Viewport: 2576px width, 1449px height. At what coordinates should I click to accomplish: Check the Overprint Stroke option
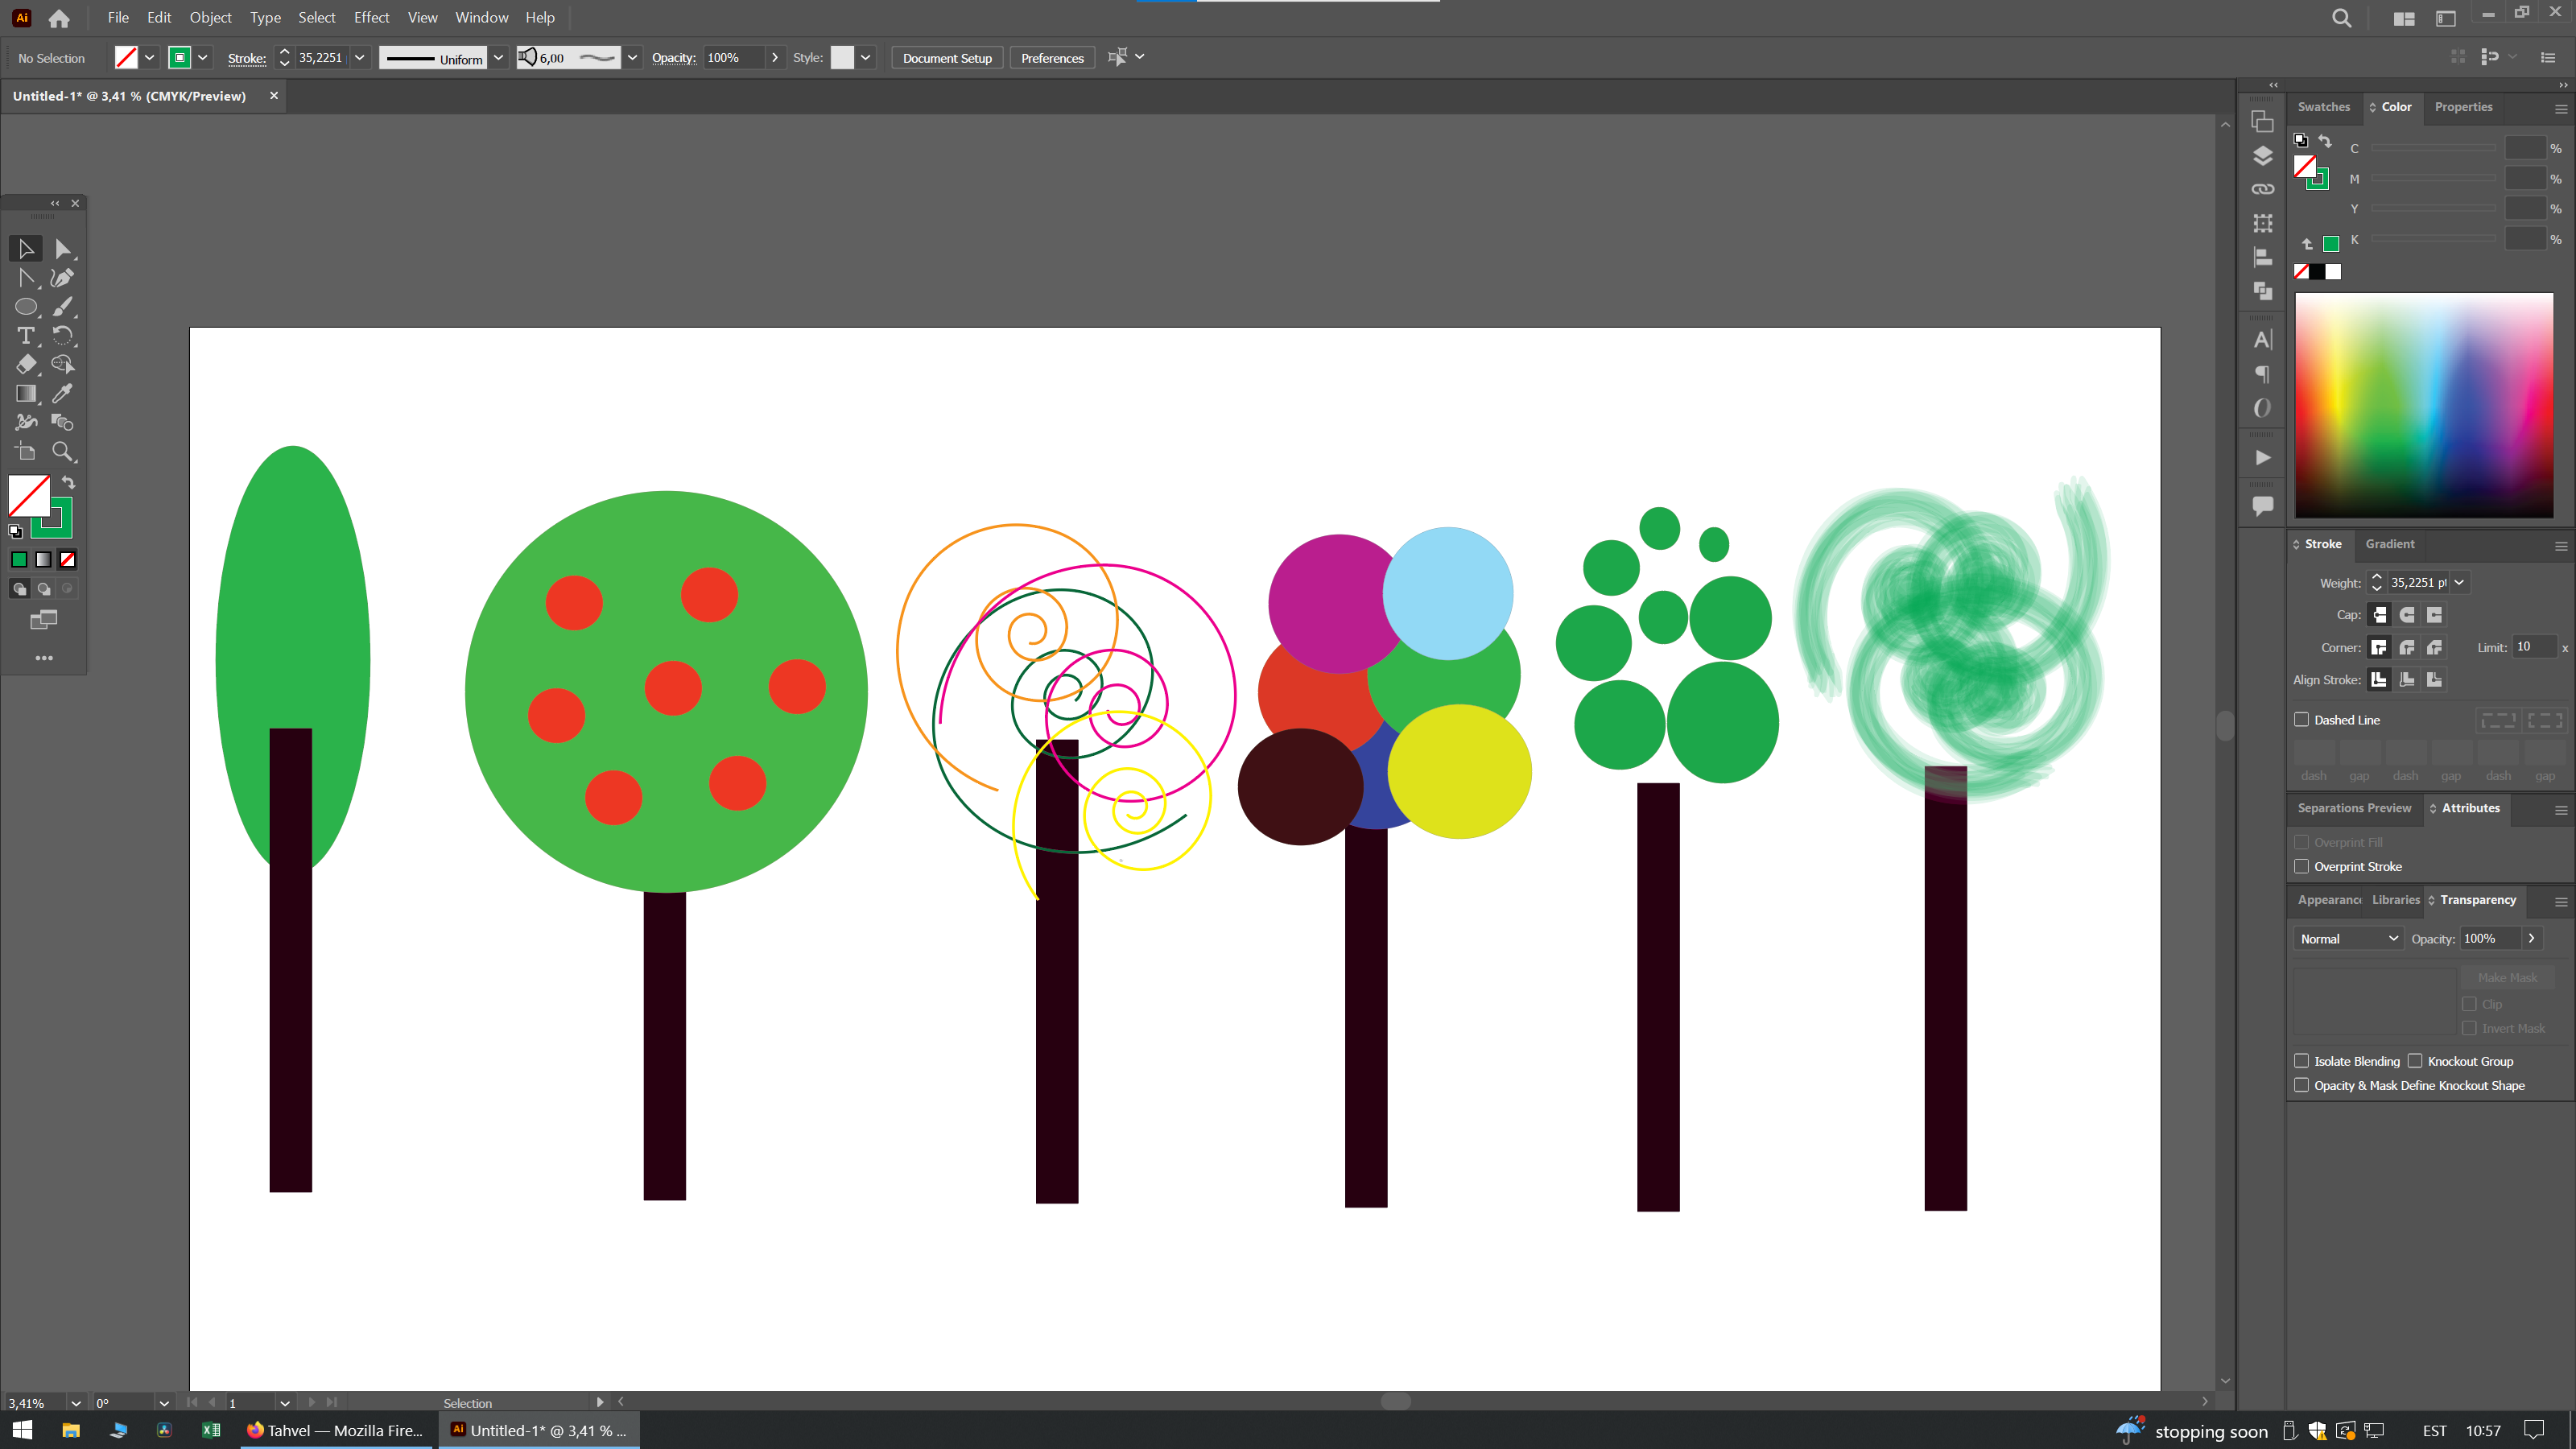click(x=2301, y=866)
